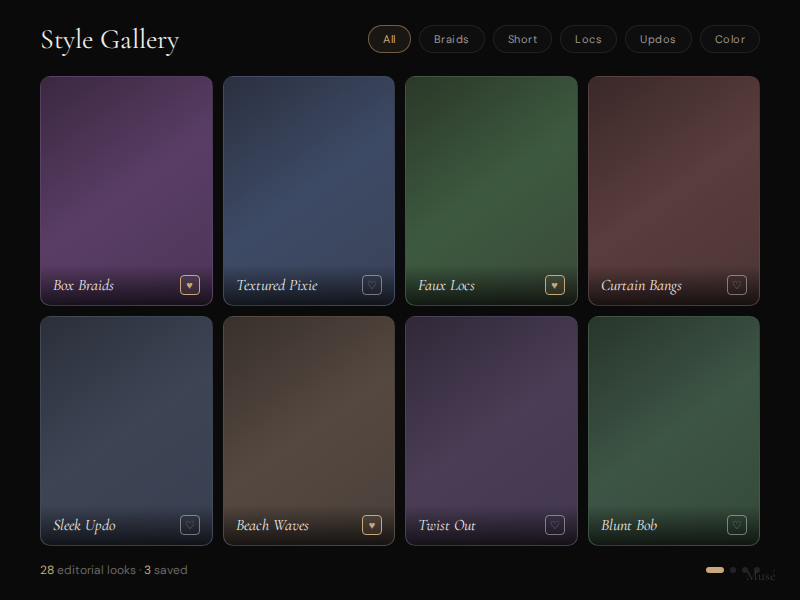Unsave Box Braids with its heart icon
The image size is (800, 600).
[x=190, y=285]
